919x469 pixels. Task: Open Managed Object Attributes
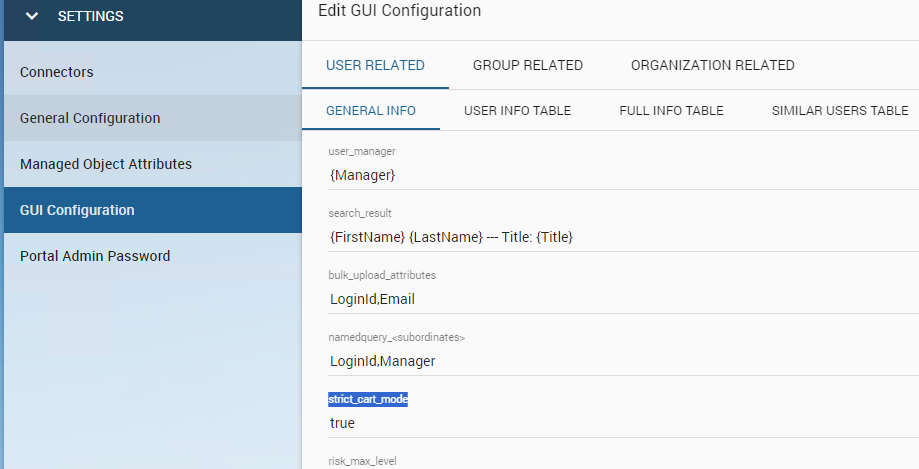(x=105, y=164)
